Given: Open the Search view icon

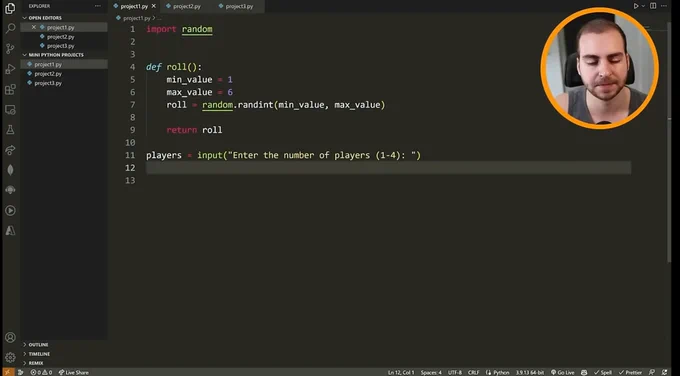Looking at the screenshot, I should [10, 29].
